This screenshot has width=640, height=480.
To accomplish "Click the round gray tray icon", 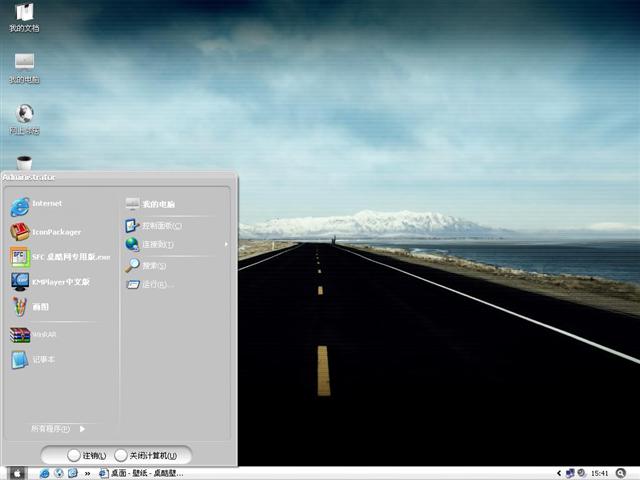I will point(581,473).
